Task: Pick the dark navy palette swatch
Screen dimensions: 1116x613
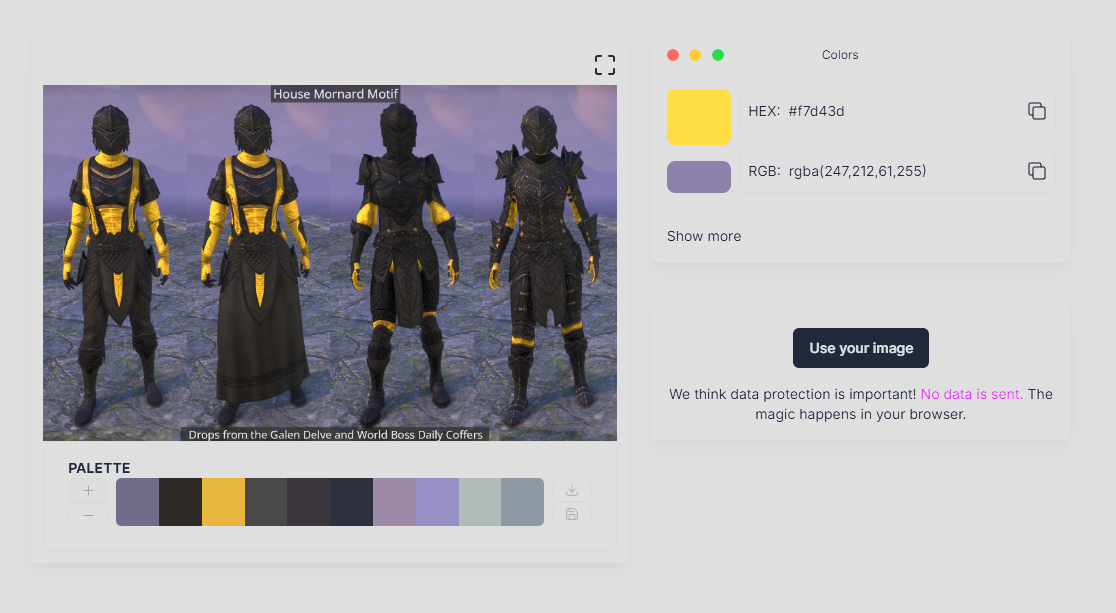Action: tap(352, 502)
